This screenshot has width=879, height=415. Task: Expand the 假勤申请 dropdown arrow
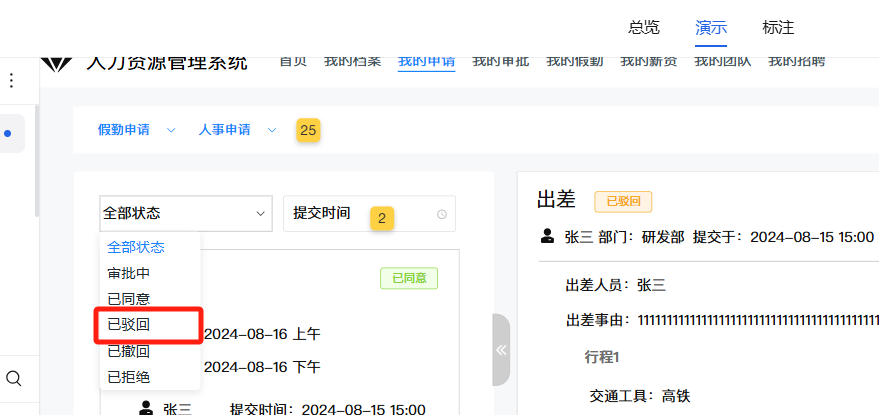pos(171,130)
